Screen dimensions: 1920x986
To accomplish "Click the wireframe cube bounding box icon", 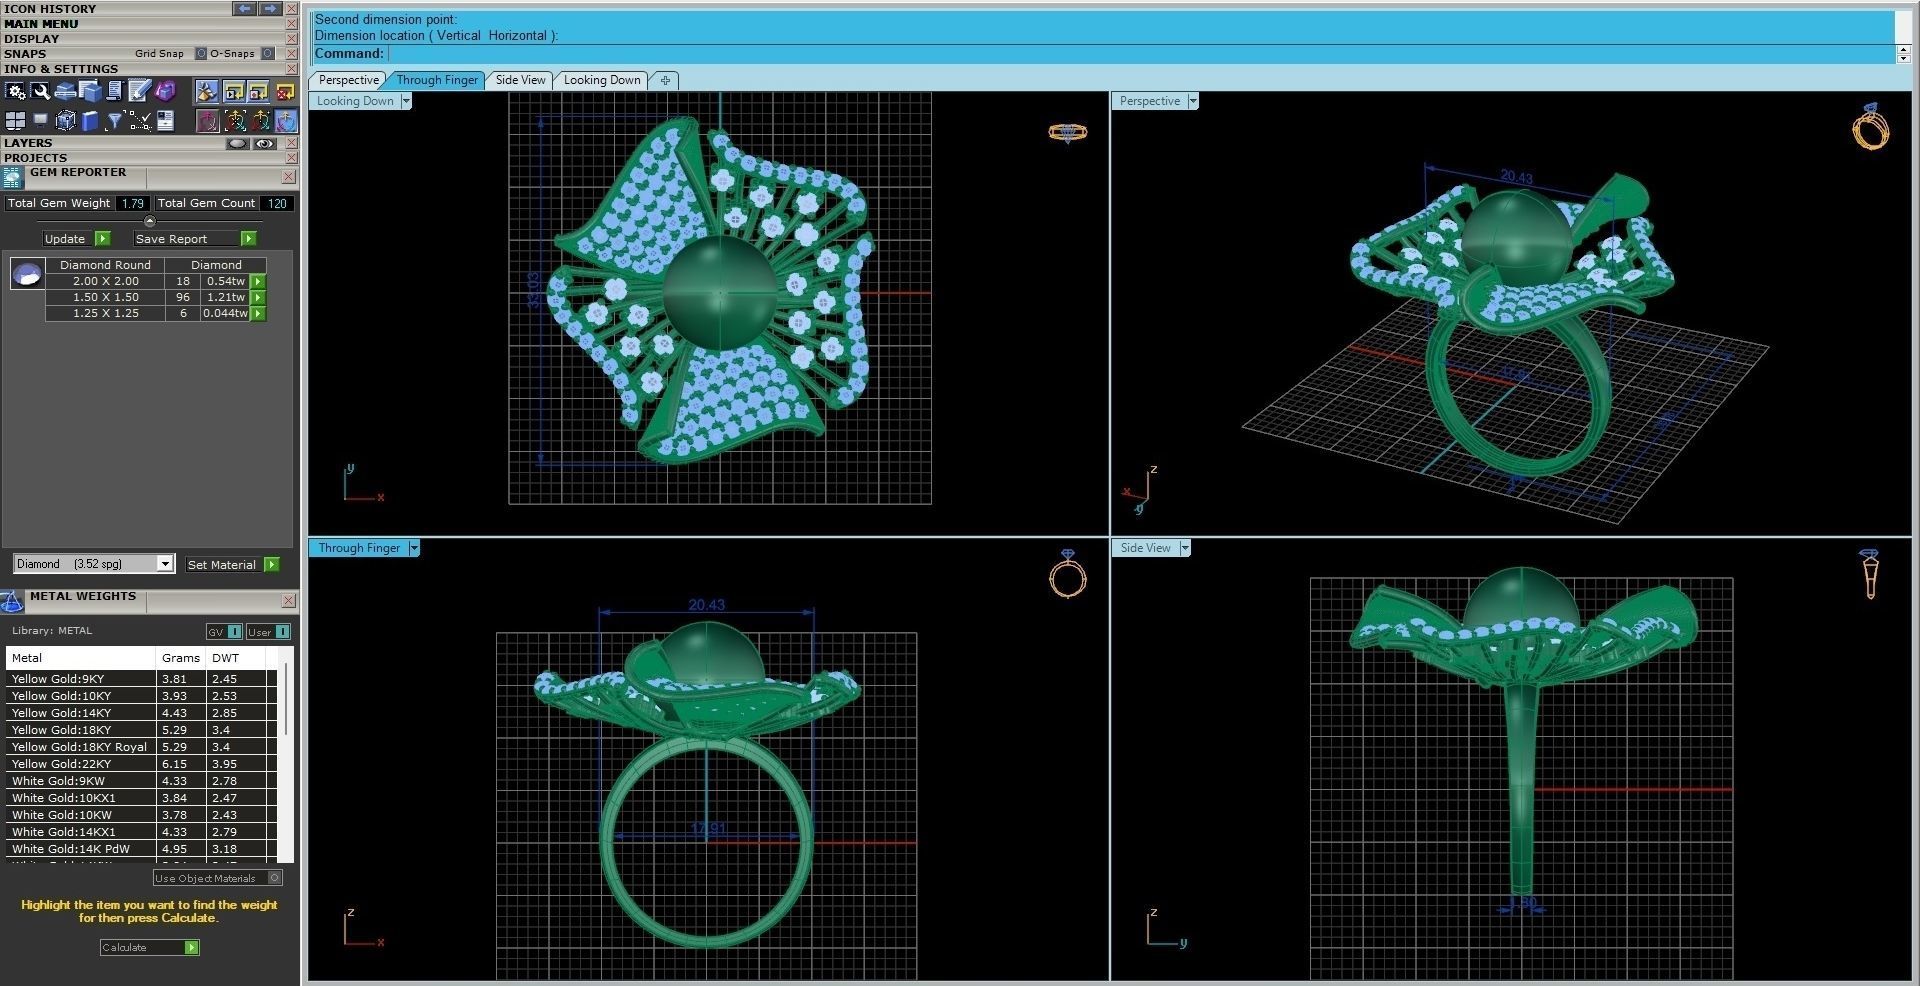I will (x=65, y=121).
